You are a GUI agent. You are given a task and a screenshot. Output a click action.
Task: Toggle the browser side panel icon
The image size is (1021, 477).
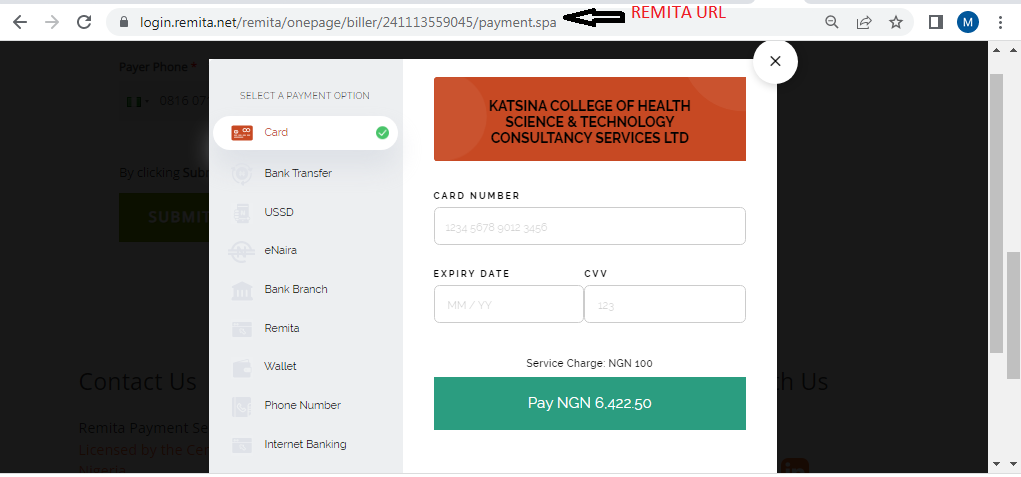[936, 22]
